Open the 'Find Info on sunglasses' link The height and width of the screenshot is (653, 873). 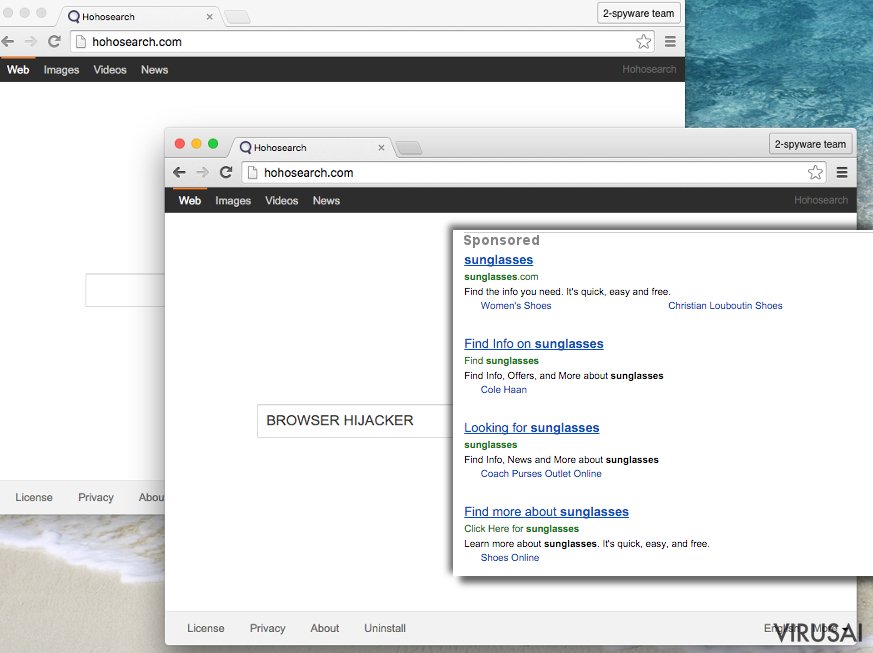[x=534, y=344]
